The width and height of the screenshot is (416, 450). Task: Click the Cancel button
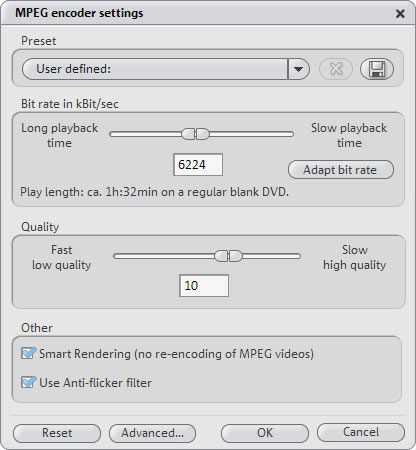pyautogui.click(x=361, y=432)
